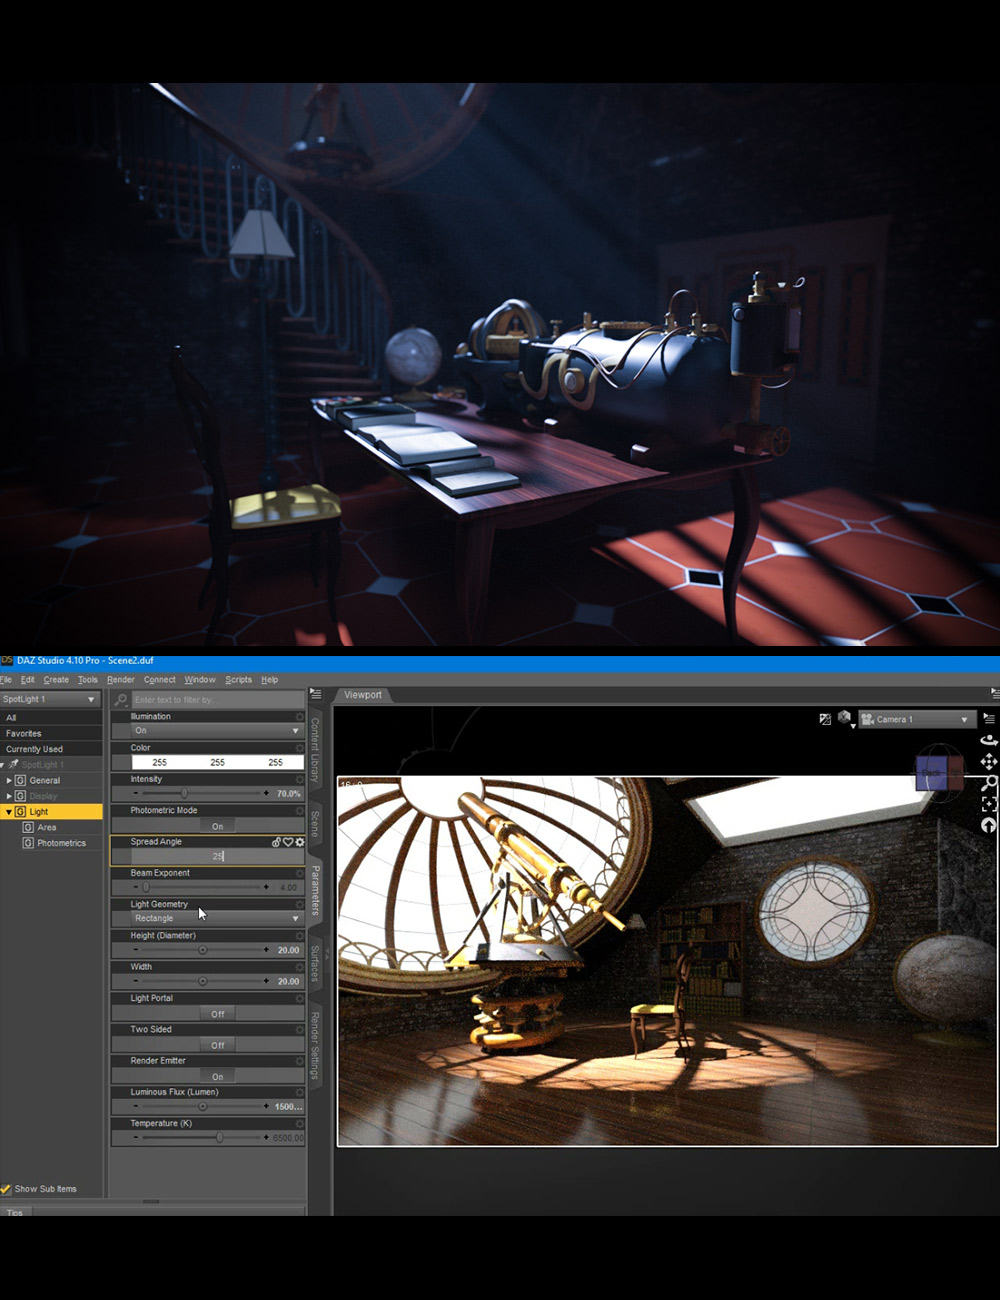Viewport: 1000px width, 1300px height.
Task: Open the Camera 1 view dropdown
Action: [x=916, y=719]
